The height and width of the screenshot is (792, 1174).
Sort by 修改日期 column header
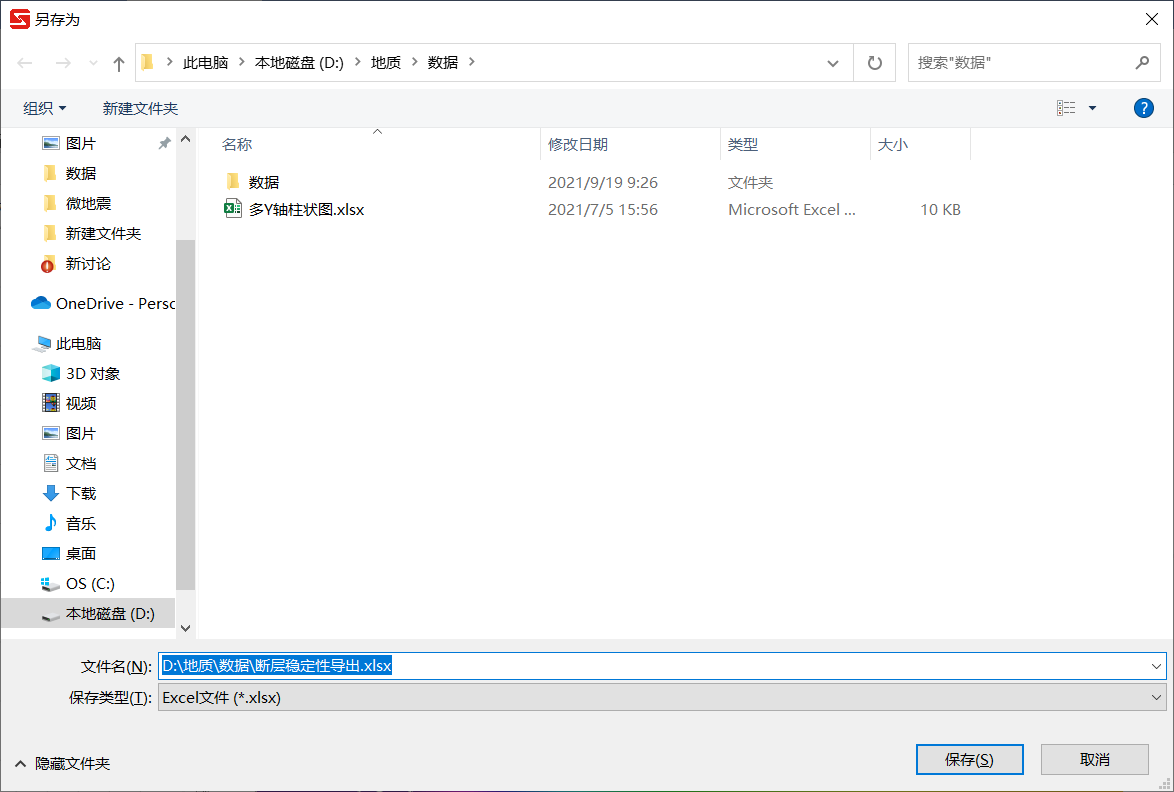tap(577, 144)
